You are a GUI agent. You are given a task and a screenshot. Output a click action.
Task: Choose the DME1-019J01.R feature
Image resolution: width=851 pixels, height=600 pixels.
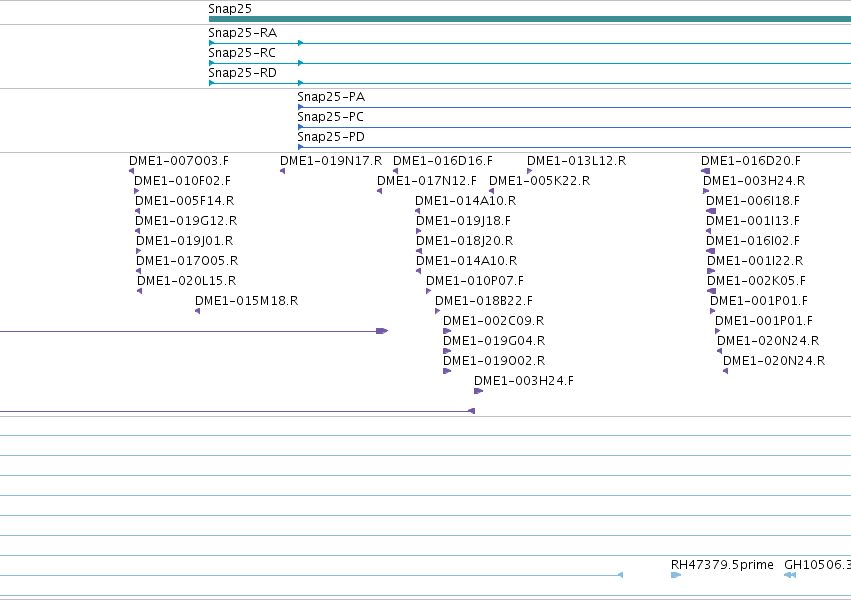pyautogui.click(x=185, y=241)
